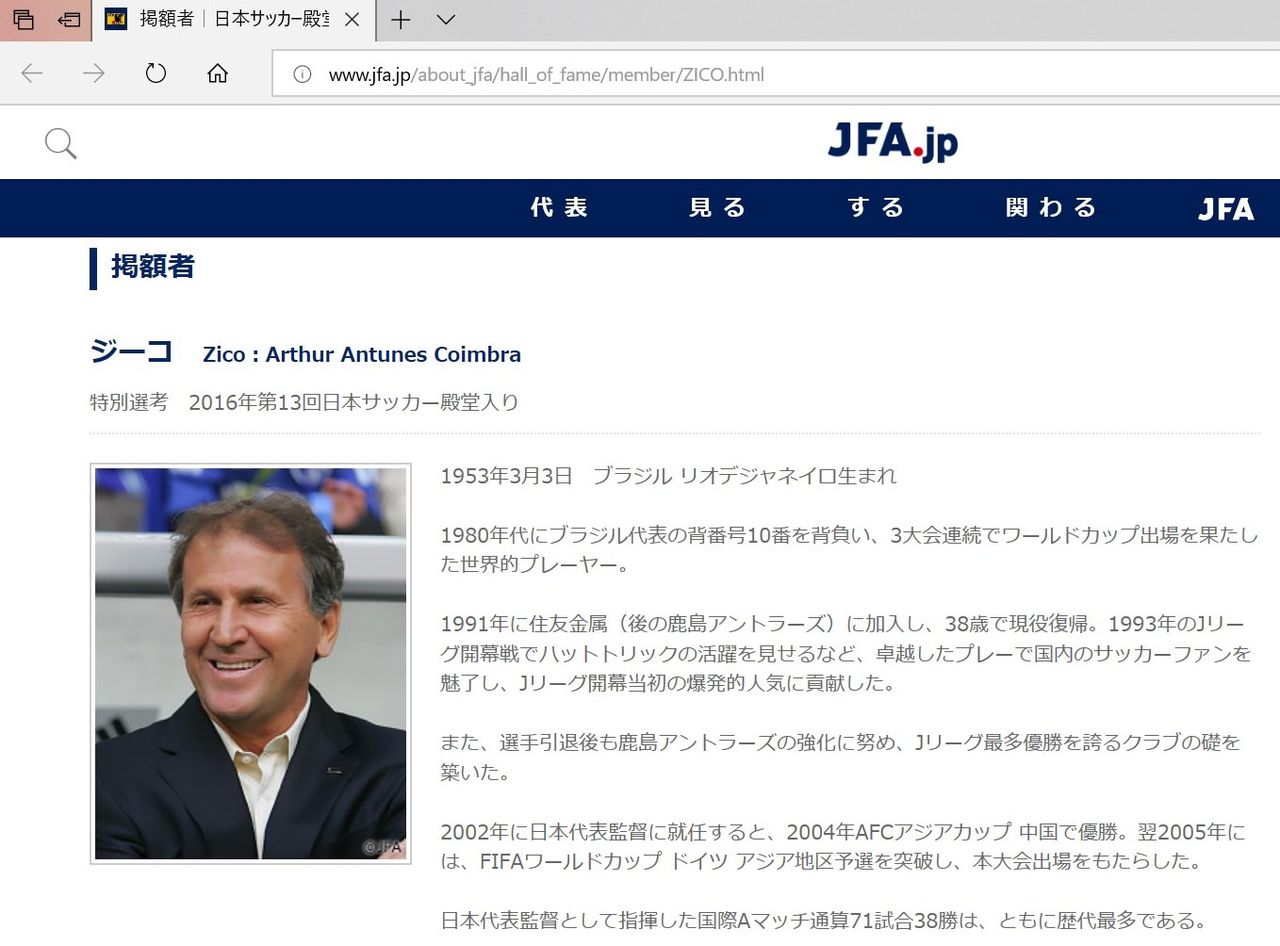
Task: Open the 見る navigation menu
Action: coord(717,208)
